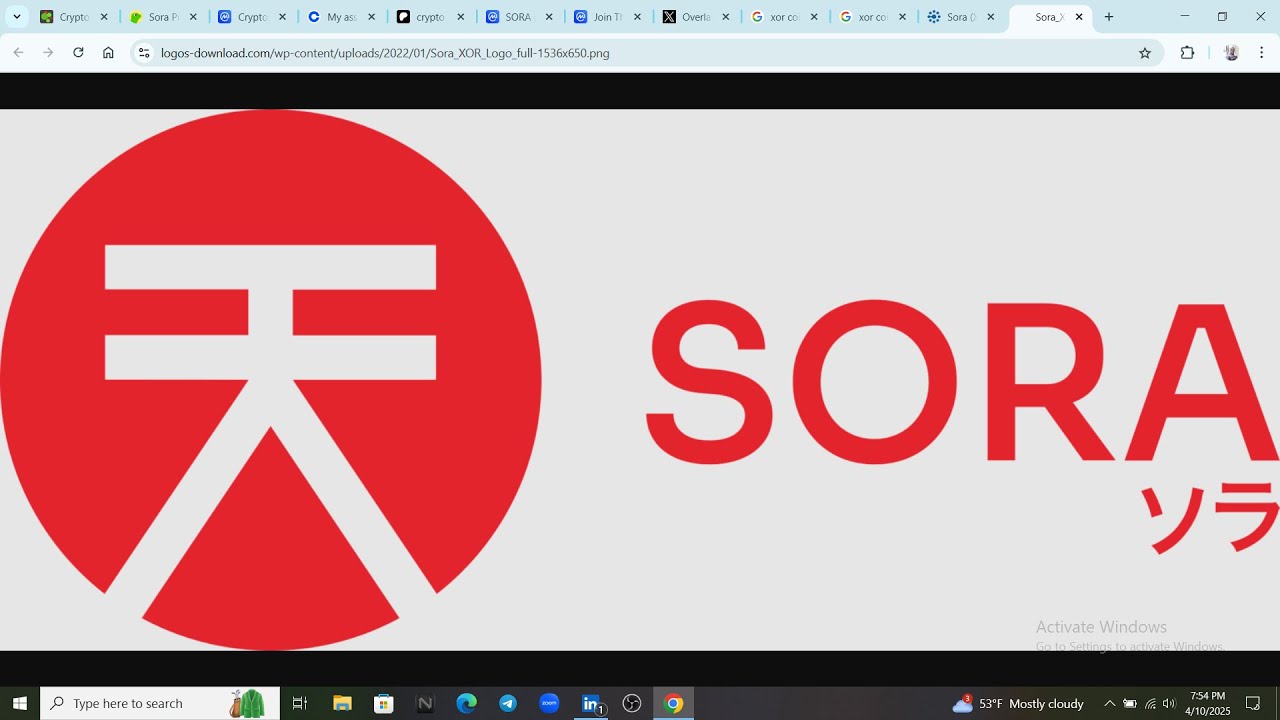Screen dimensions: 1280x720
Task: Click the Google Chrome taskbar icon
Action: [673, 703]
